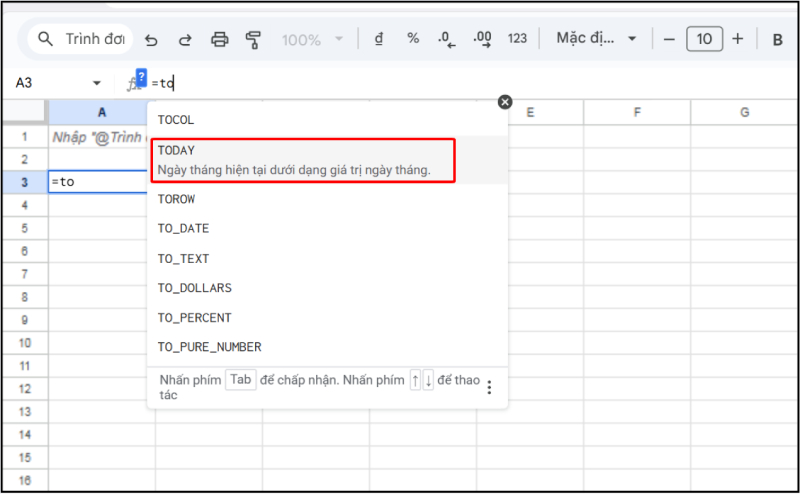Image resolution: width=800 pixels, height=494 pixels.
Task: Click the select-all corner box
Action: 24,112
